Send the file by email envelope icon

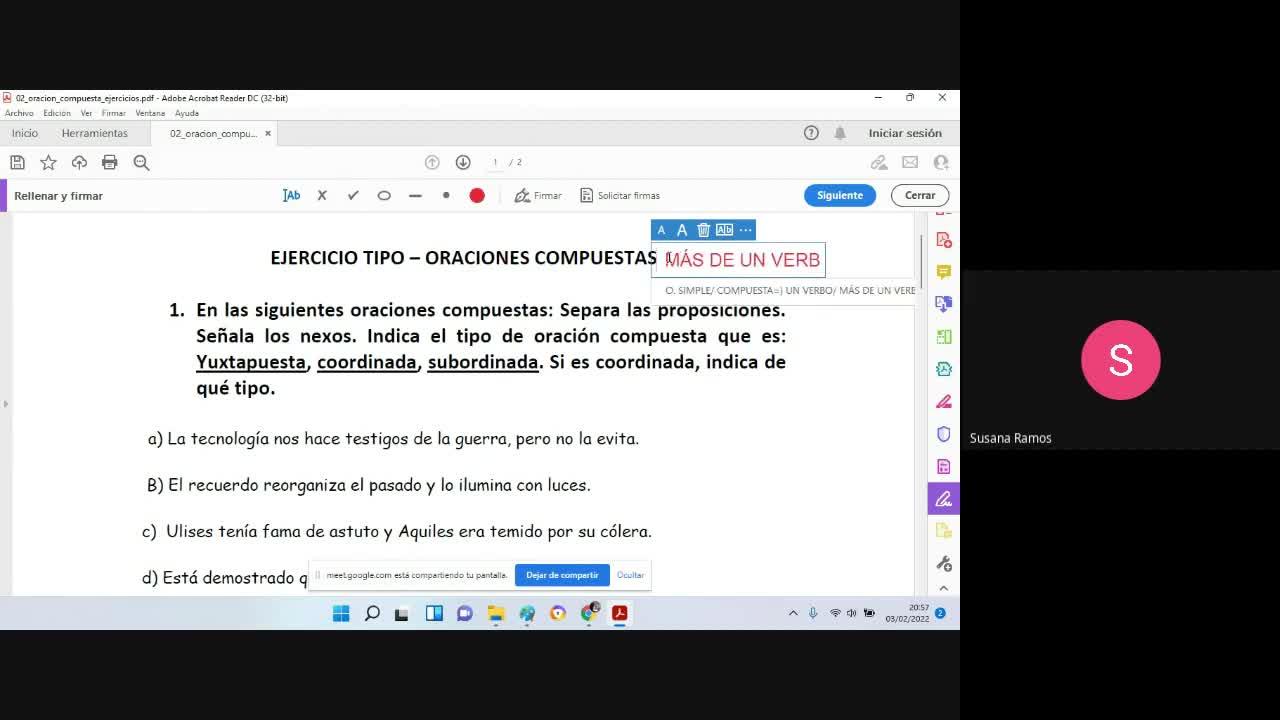(910, 162)
